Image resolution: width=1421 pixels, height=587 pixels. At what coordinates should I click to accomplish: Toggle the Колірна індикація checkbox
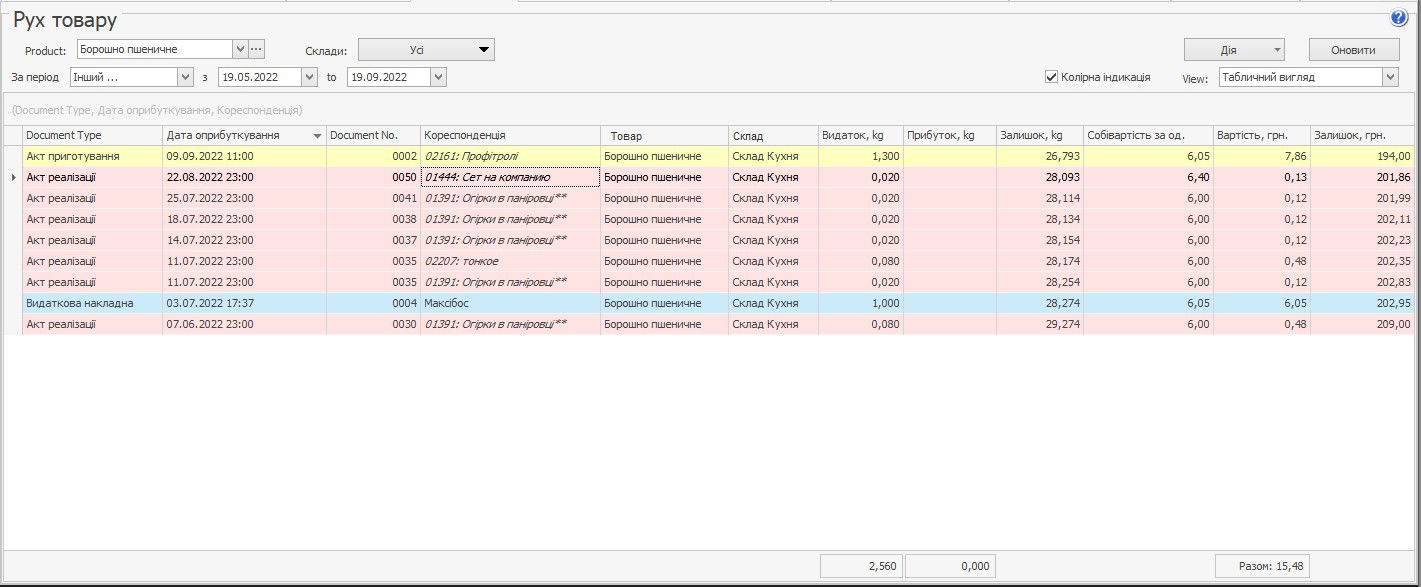[x=1052, y=77]
